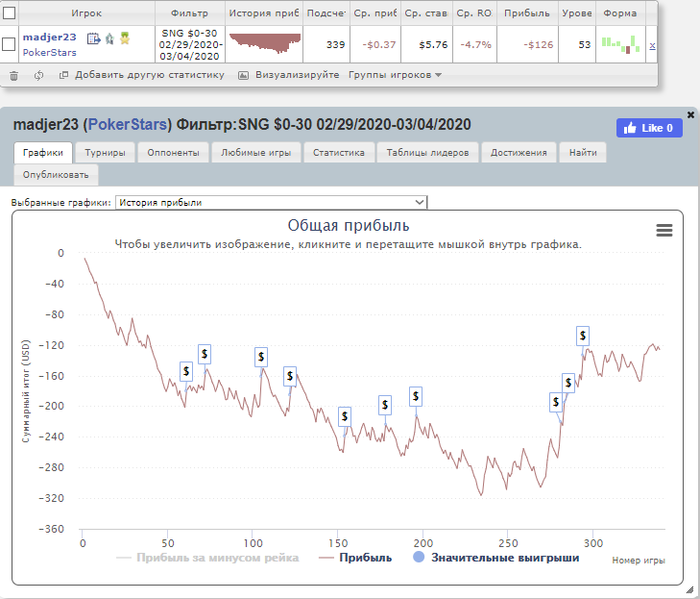Tick the checkbox in madjer23 row
Viewport: 700px width, 599px height.
click(9, 44)
